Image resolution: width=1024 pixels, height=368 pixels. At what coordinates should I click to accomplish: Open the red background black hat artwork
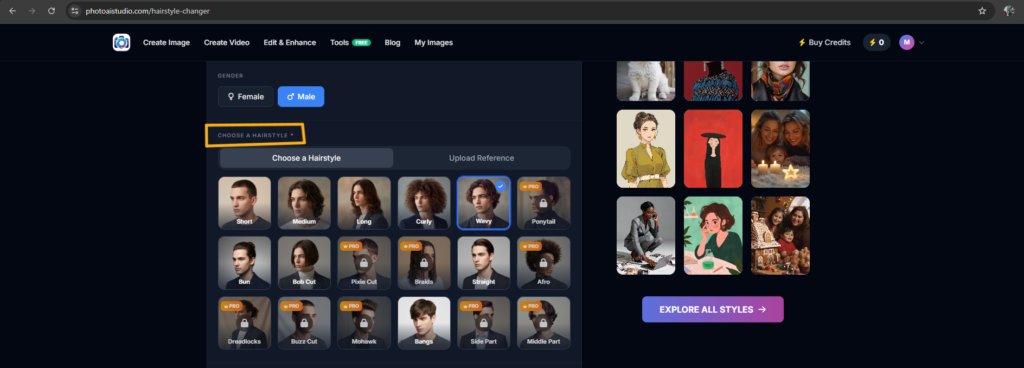click(713, 149)
